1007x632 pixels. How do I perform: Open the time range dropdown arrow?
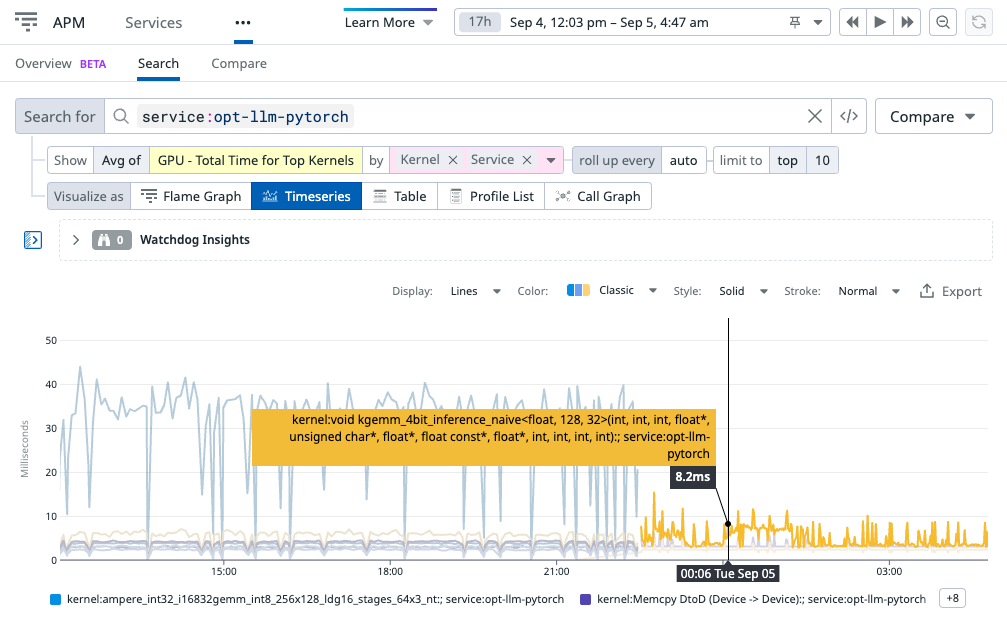click(818, 22)
